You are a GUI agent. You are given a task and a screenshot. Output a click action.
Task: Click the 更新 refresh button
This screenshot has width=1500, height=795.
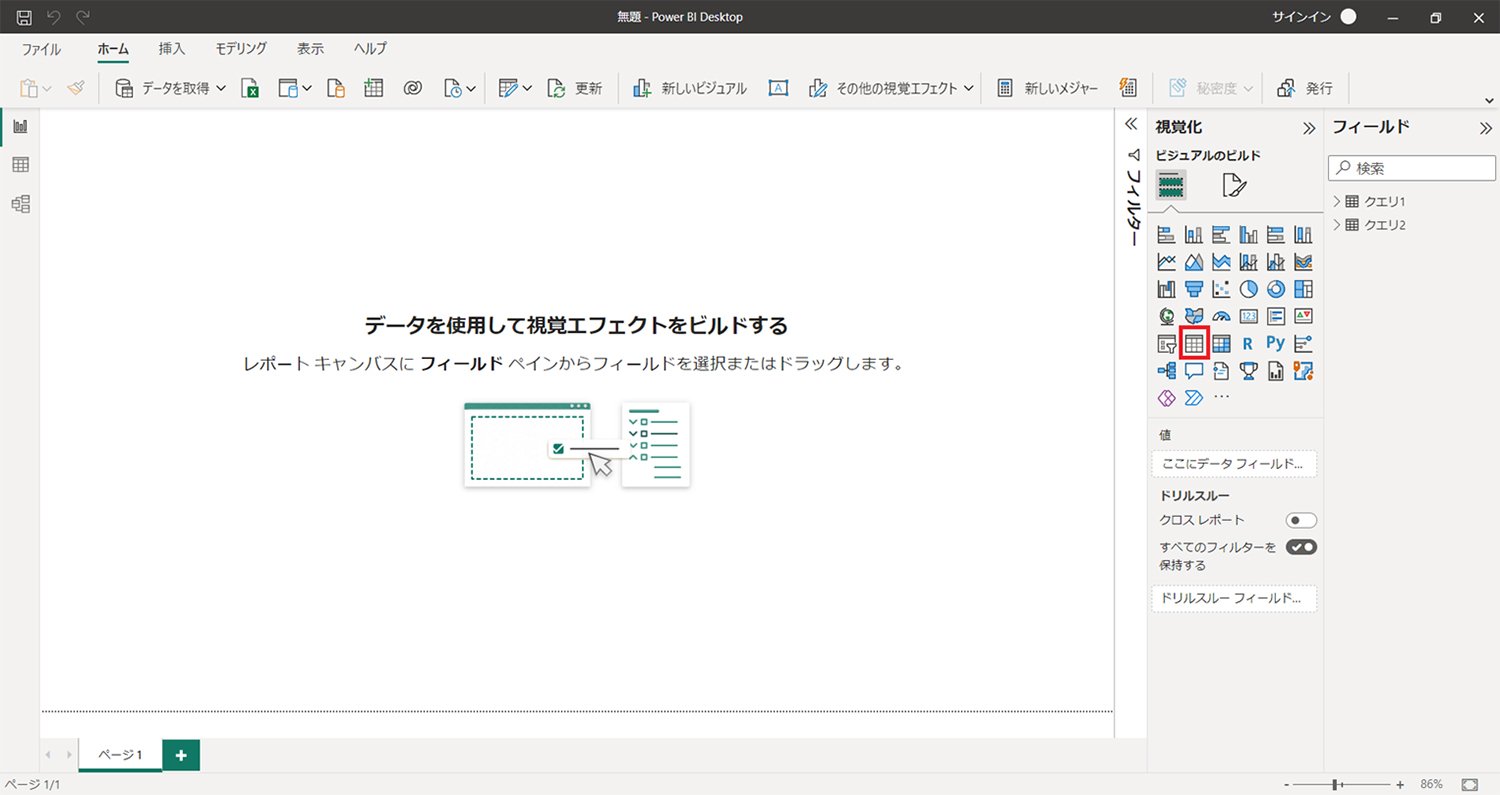(x=575, y=88)
